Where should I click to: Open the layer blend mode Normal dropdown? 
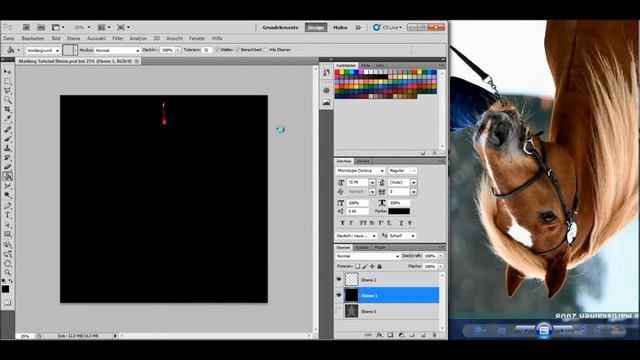point(368,256)
